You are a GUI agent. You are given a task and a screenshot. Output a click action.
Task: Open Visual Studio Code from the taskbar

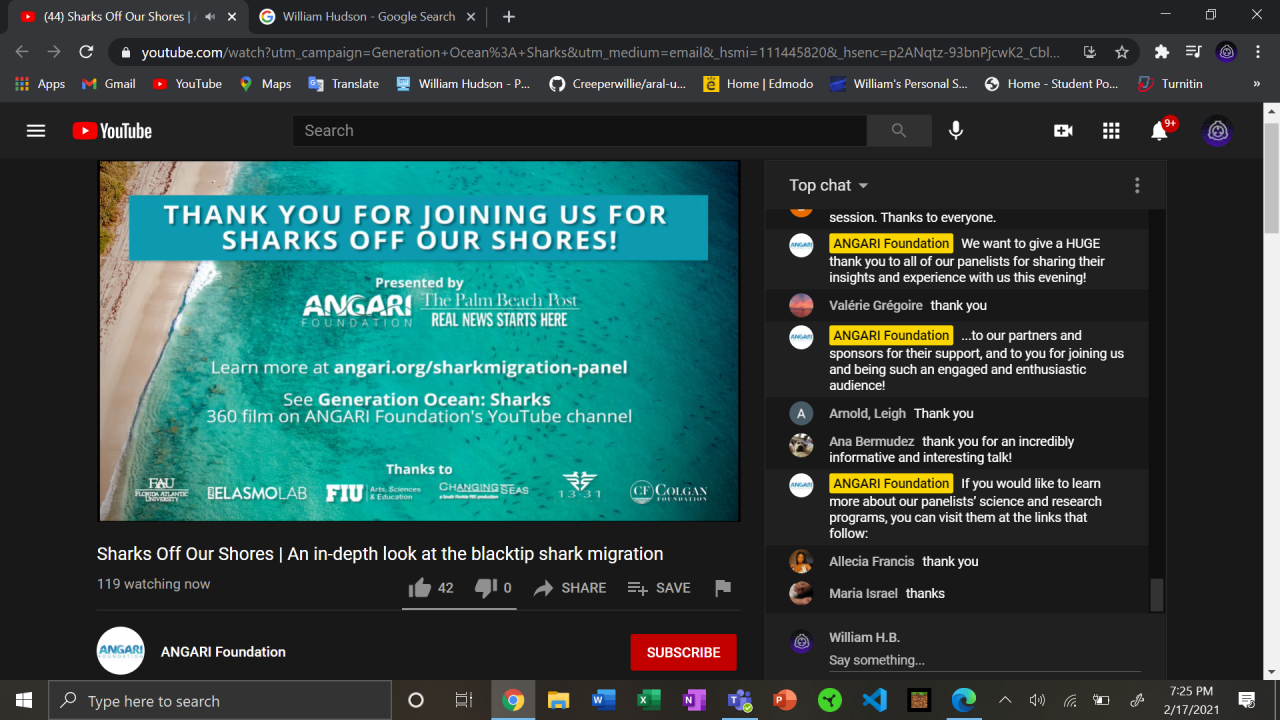(x=874, y=700)
